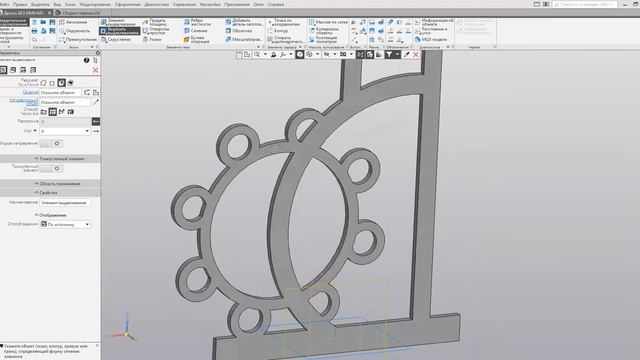Select Точка по координатам tool
Image resolution: width=640 pixels, height=360 pixels.
point(284,22)
